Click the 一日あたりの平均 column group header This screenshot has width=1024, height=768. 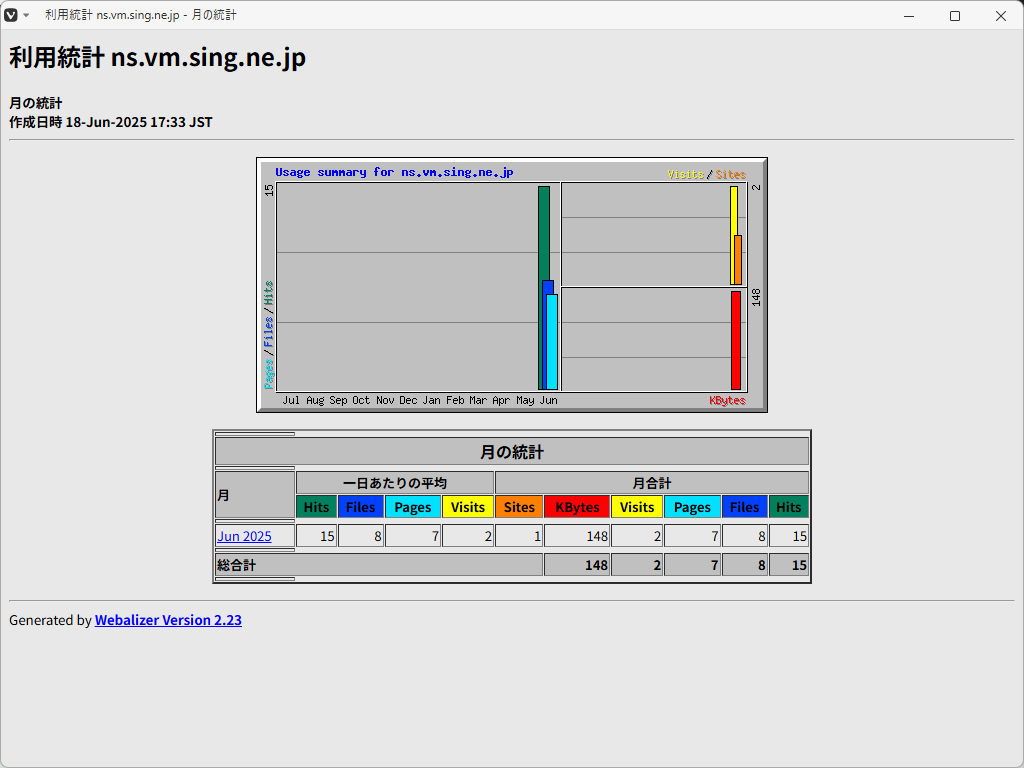pyautogui.click(x=394, y=483)
